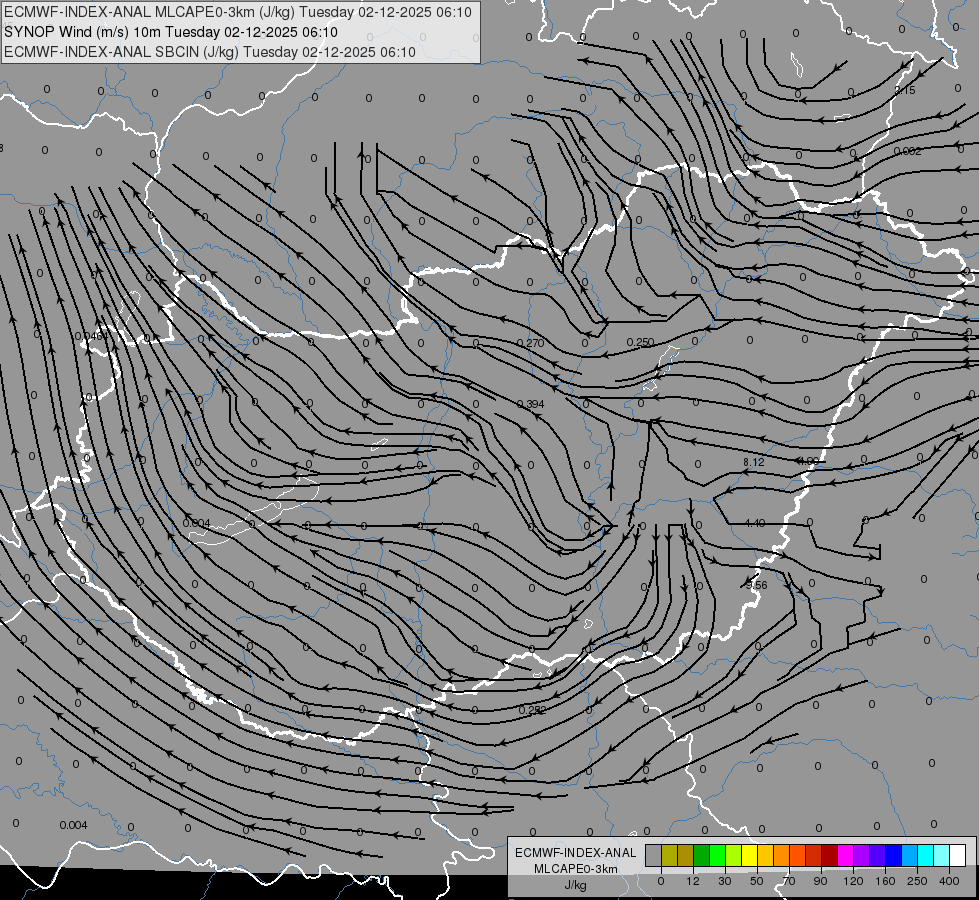
Task: Select the legend's 90 scale label
Action: coord(820,881)
